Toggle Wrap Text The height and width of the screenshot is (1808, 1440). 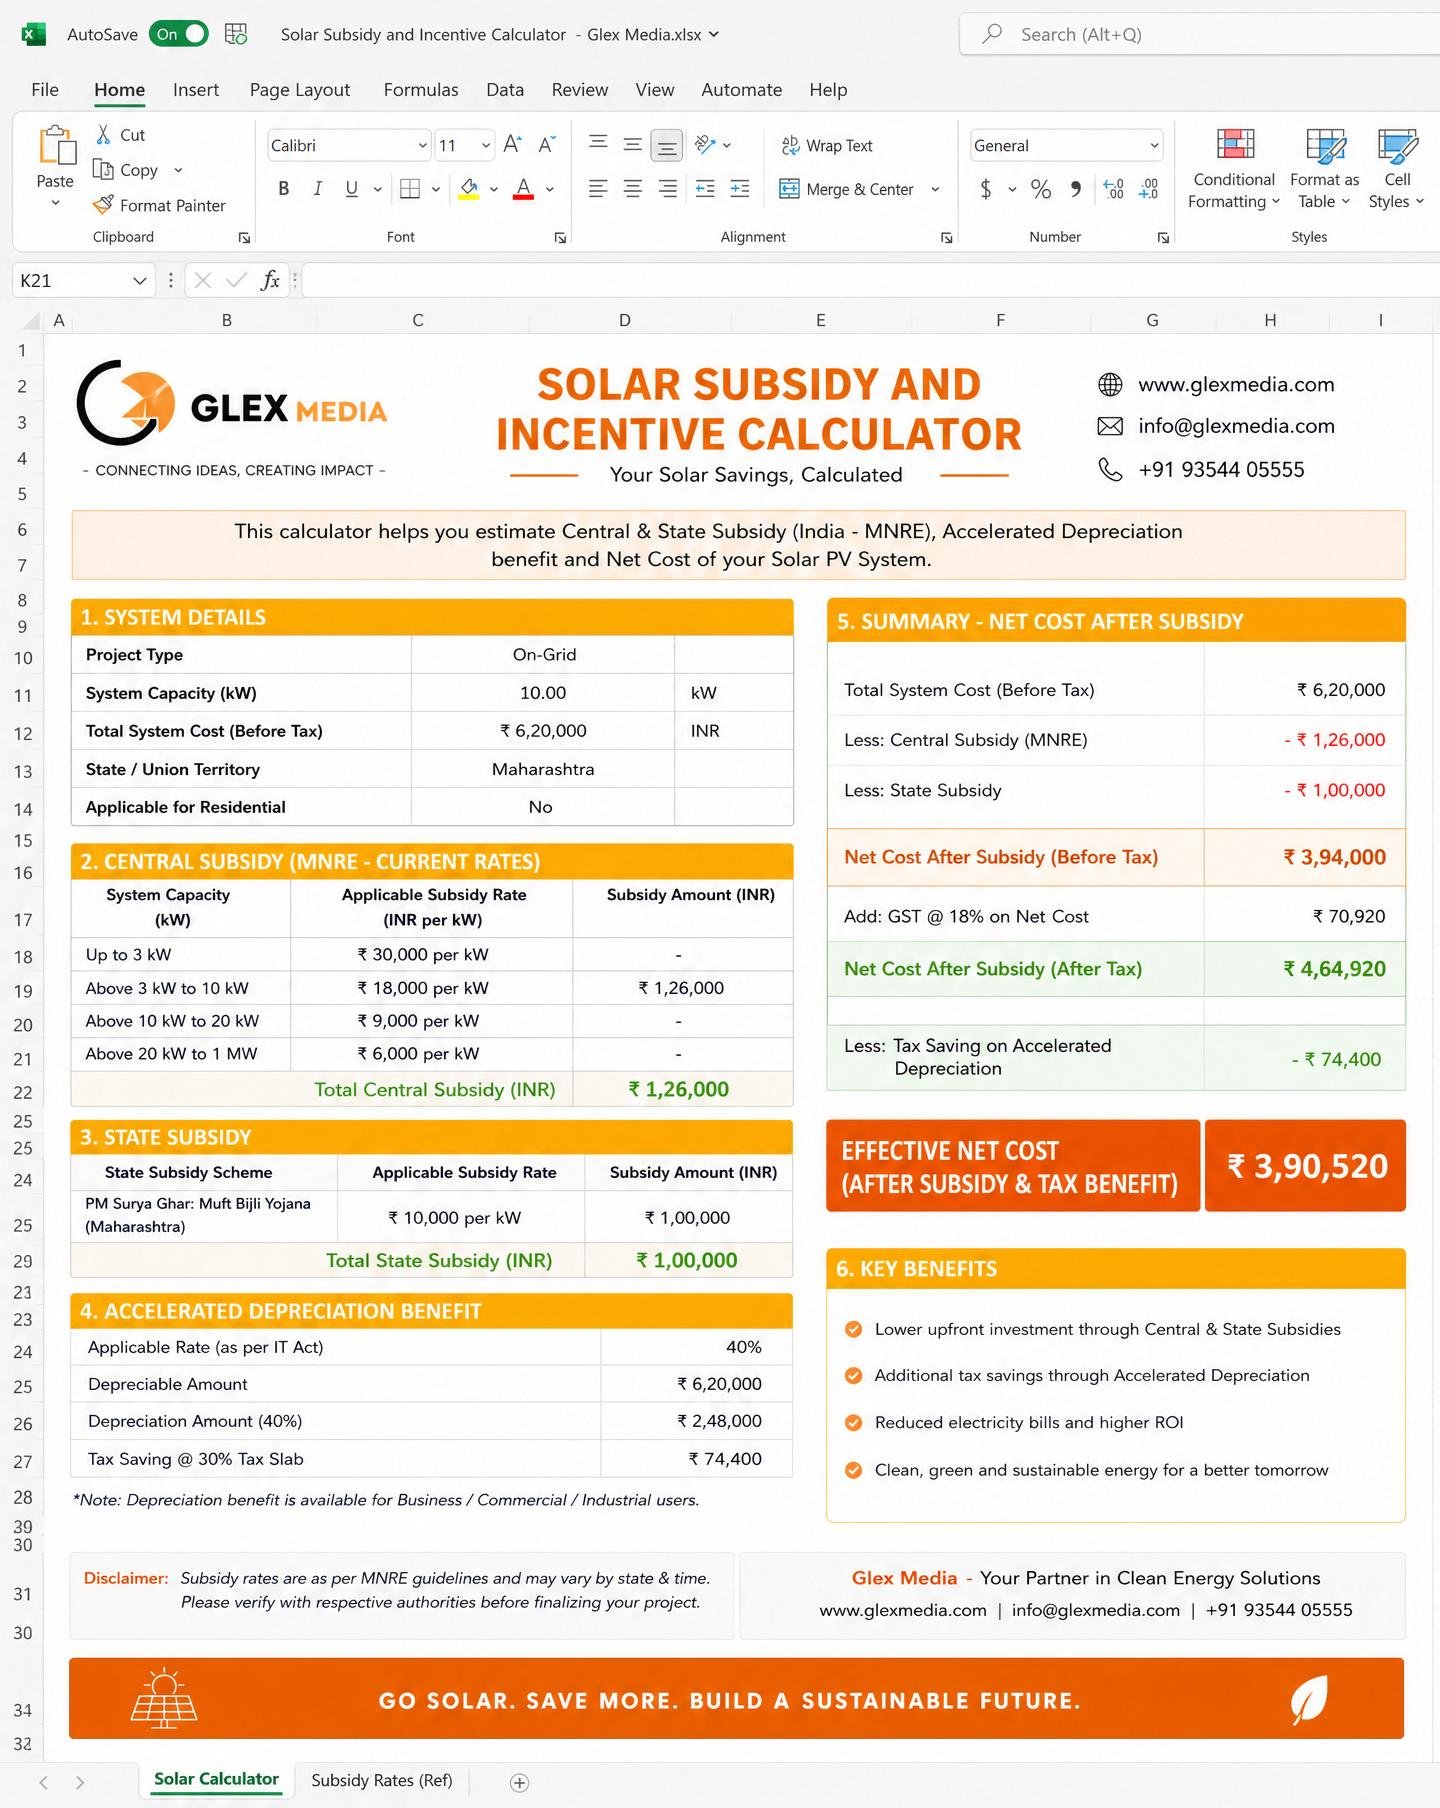[827, 146]
